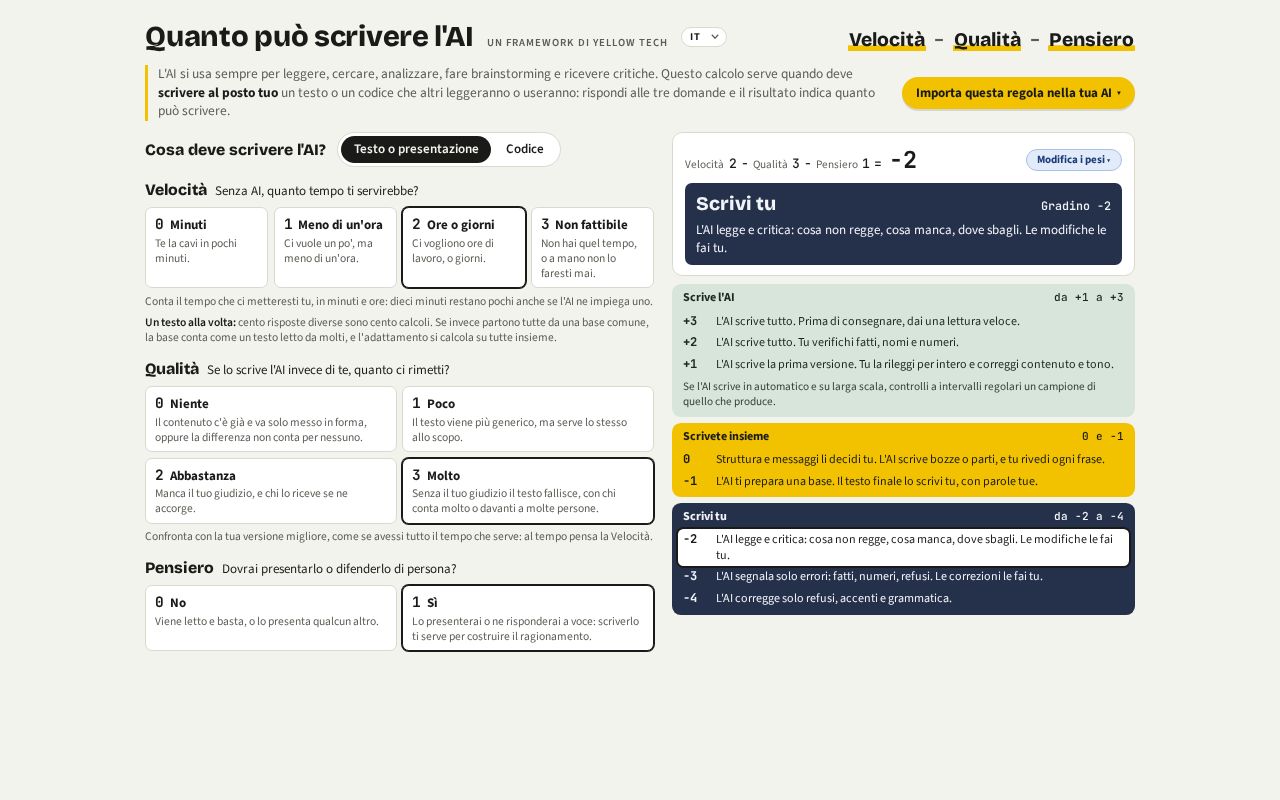Viewport: 1280px width, 800px height.
Task: Click the -1 row 'L'AI ti prepara una base'
Action: [x=903, y=481]
